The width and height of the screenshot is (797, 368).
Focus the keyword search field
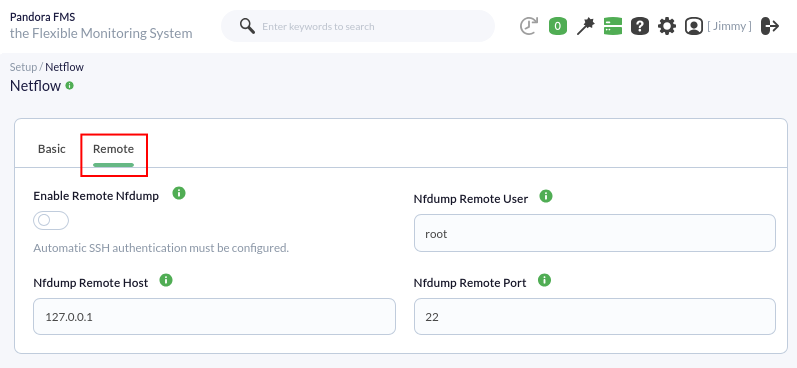(x=358, y=26)
